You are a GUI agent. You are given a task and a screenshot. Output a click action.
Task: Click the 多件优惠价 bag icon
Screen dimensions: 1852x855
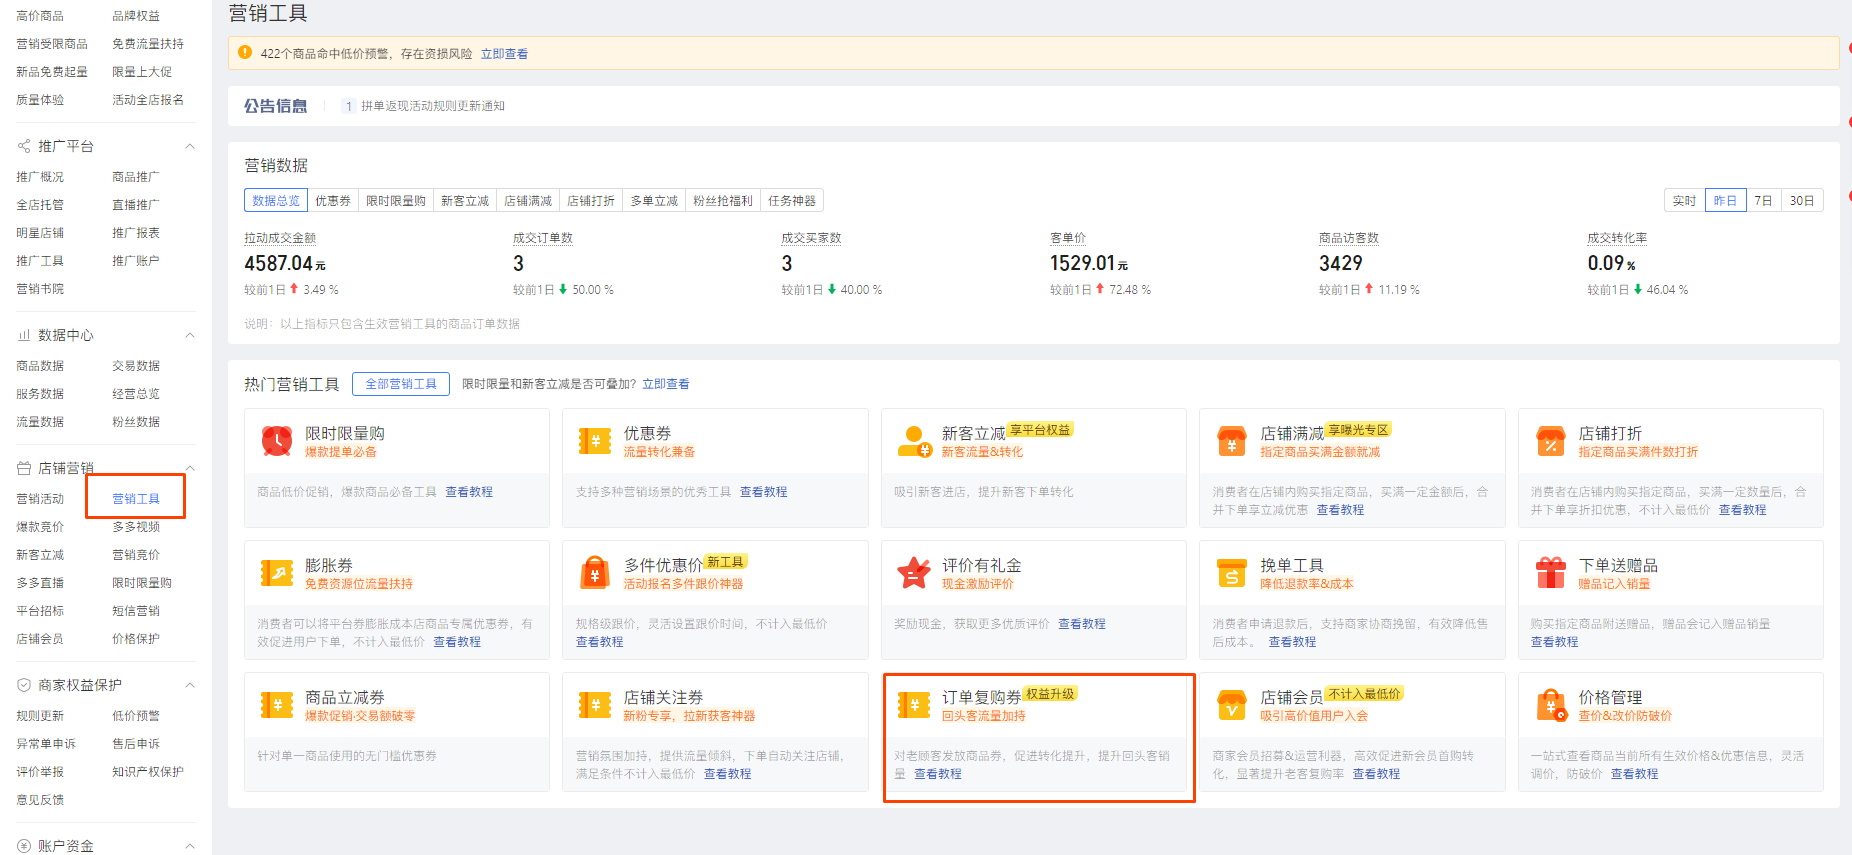595,573
